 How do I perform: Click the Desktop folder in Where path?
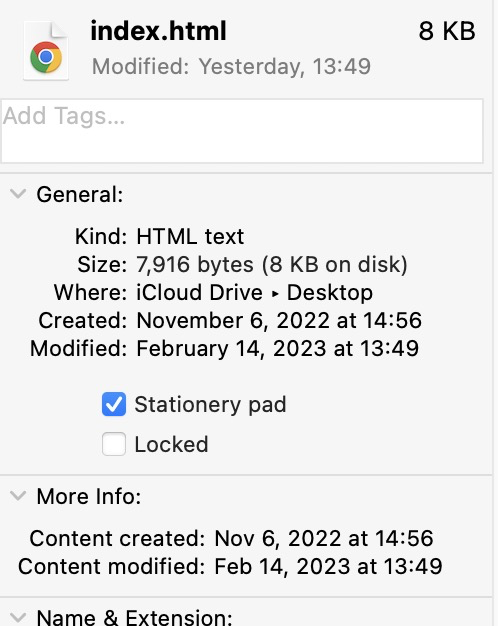(x=330, y=293)
